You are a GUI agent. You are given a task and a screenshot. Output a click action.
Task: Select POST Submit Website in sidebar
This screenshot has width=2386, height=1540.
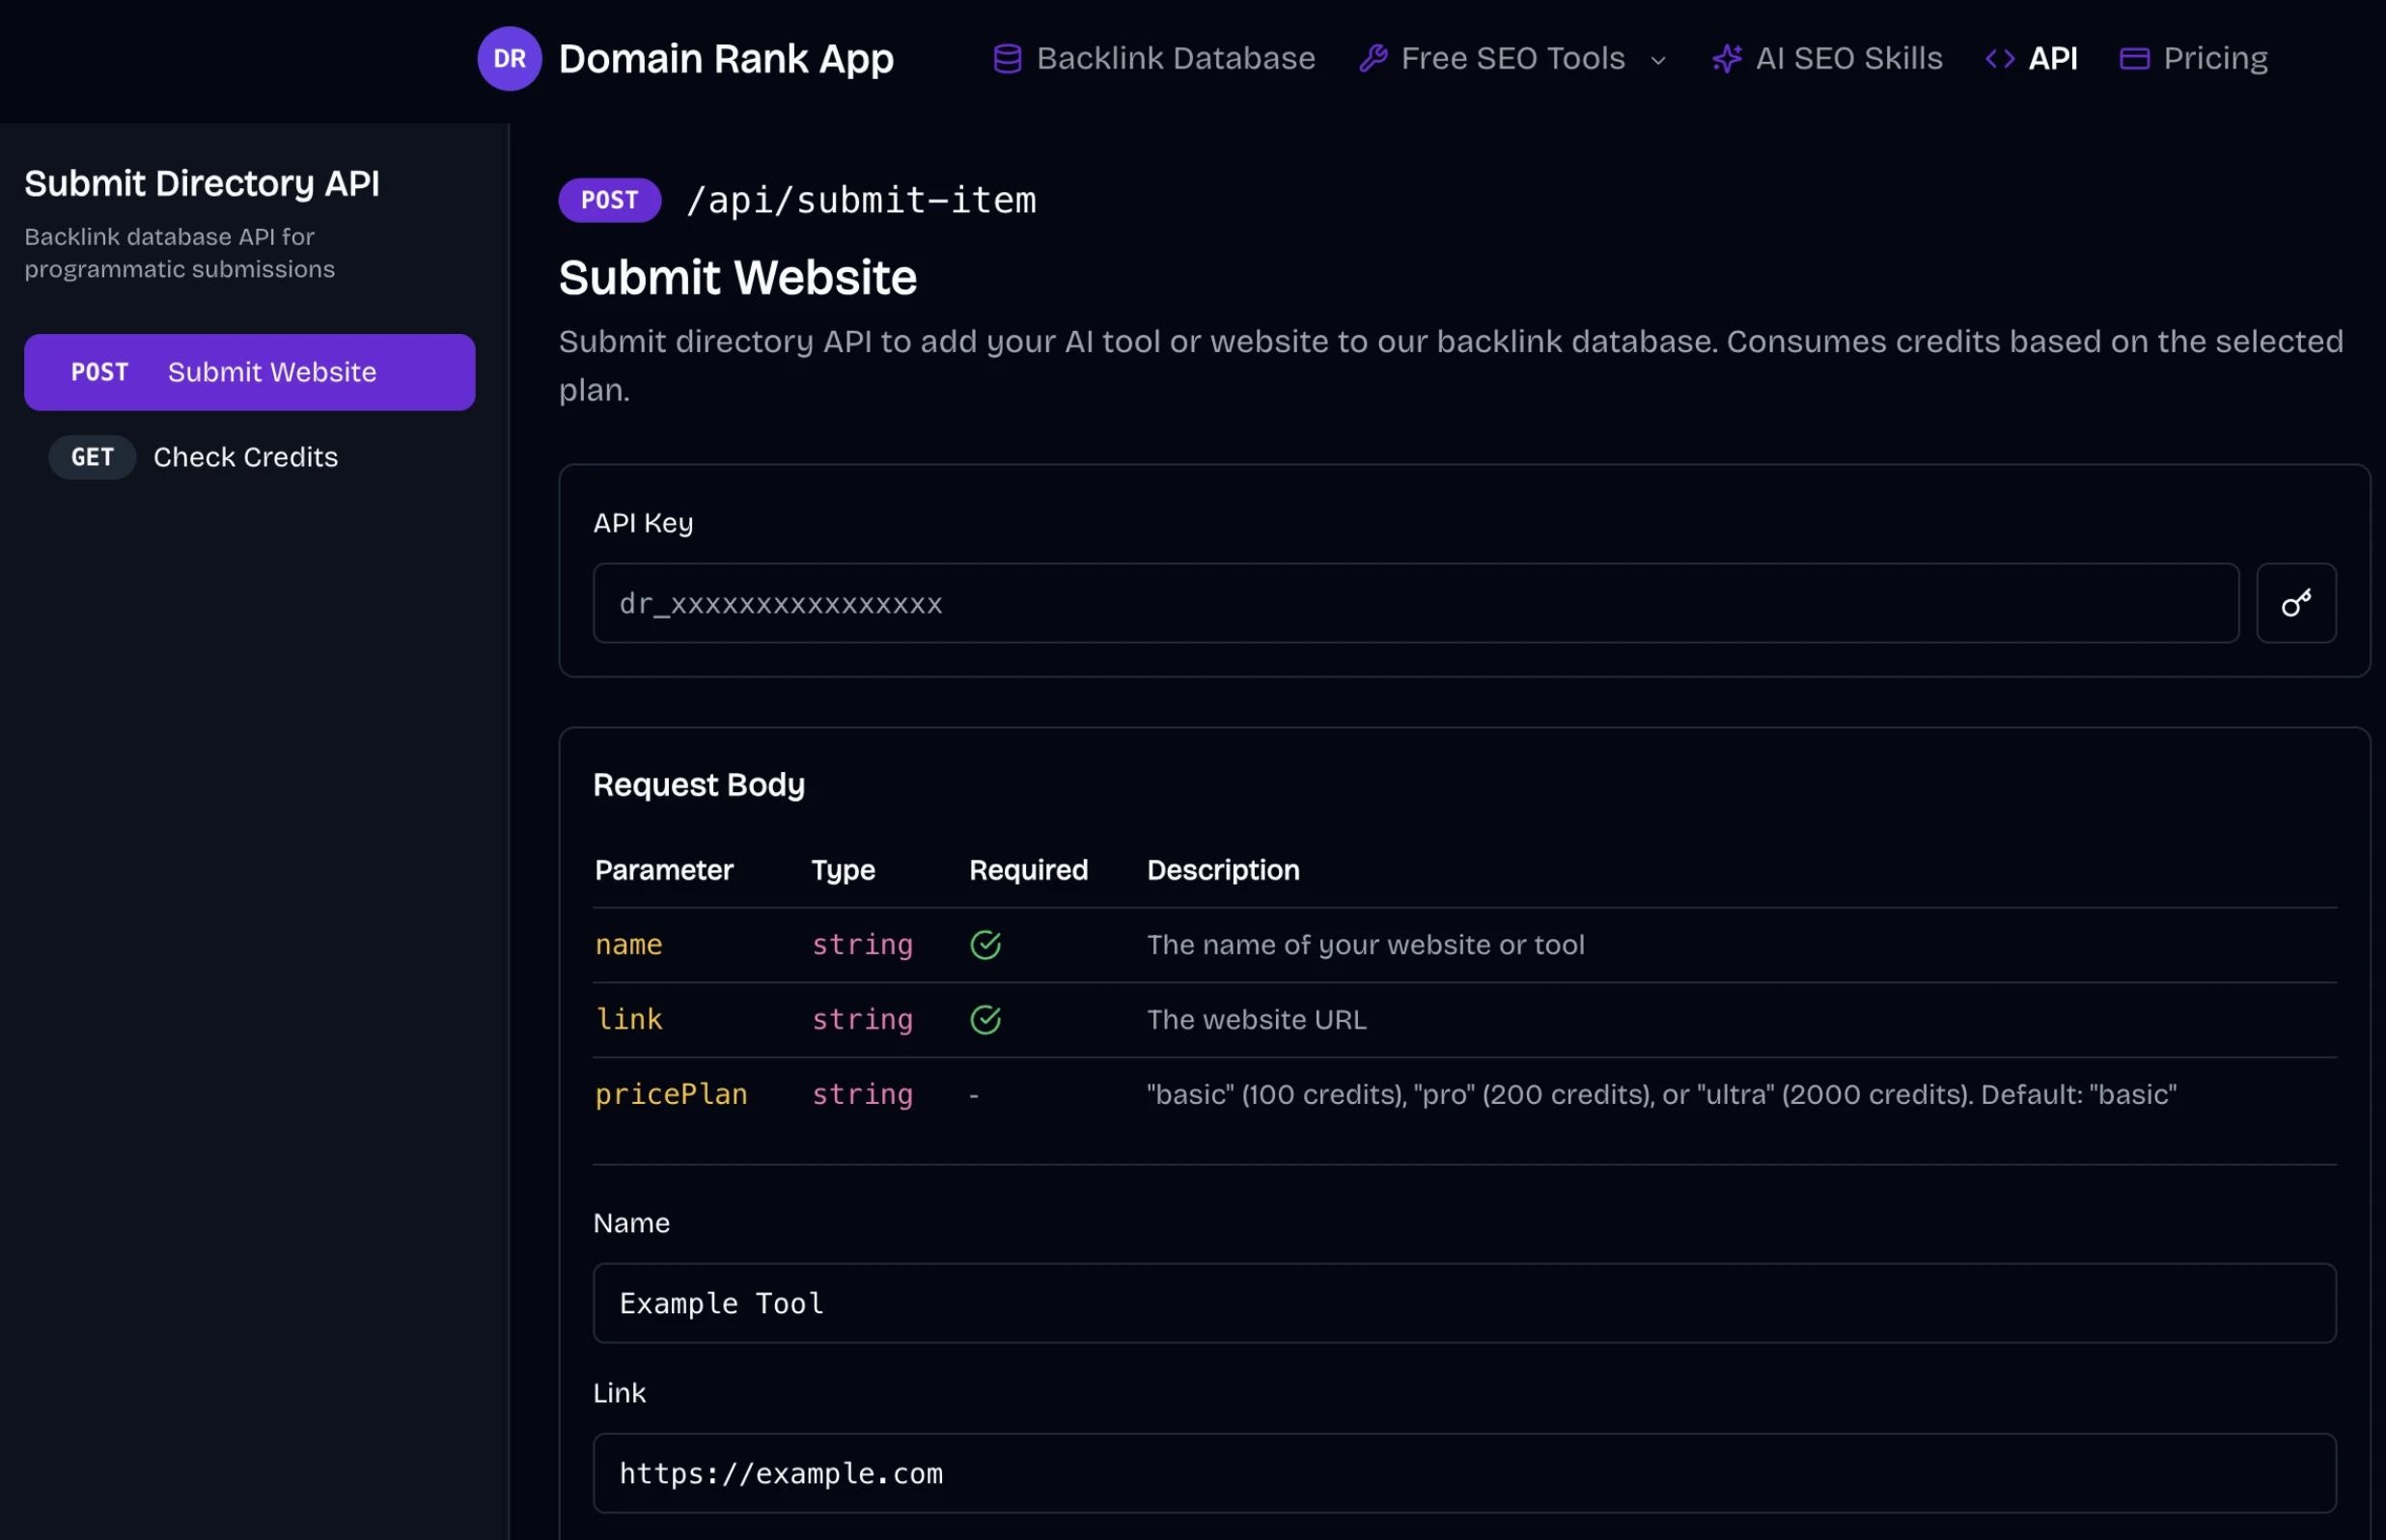tap(249, 372)
